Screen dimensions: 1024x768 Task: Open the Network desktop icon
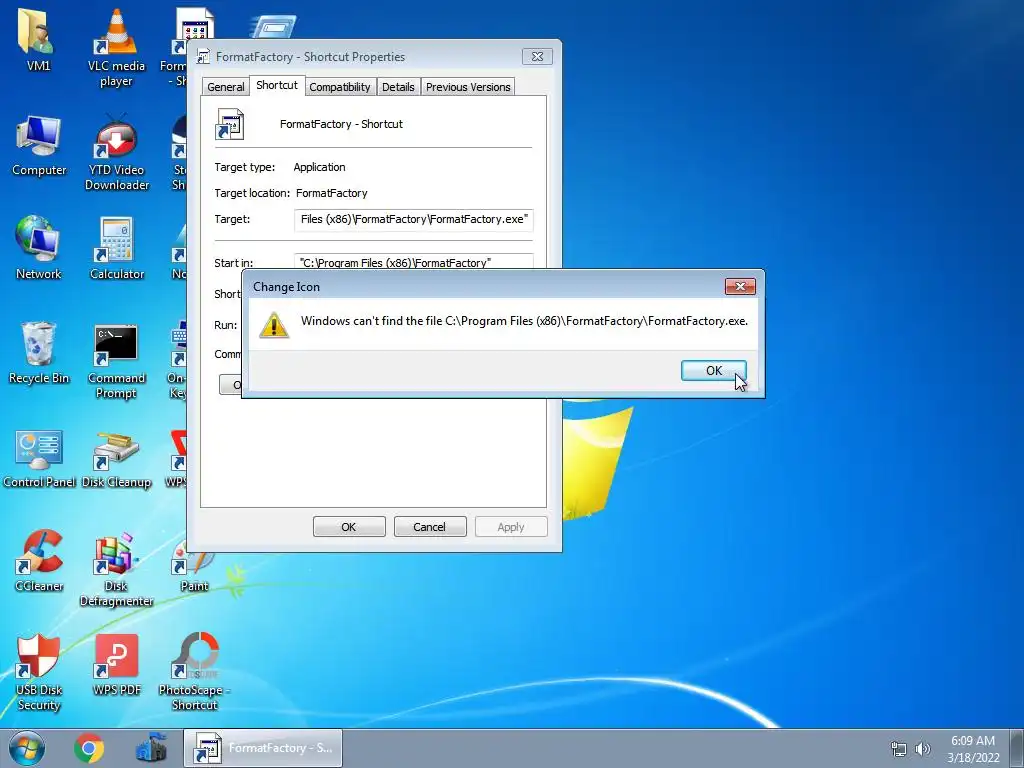(x=39, y=248)
